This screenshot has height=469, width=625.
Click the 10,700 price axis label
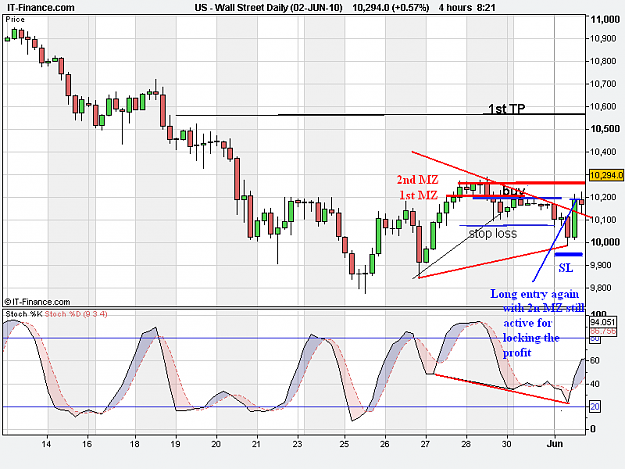(x=605, y=84)
